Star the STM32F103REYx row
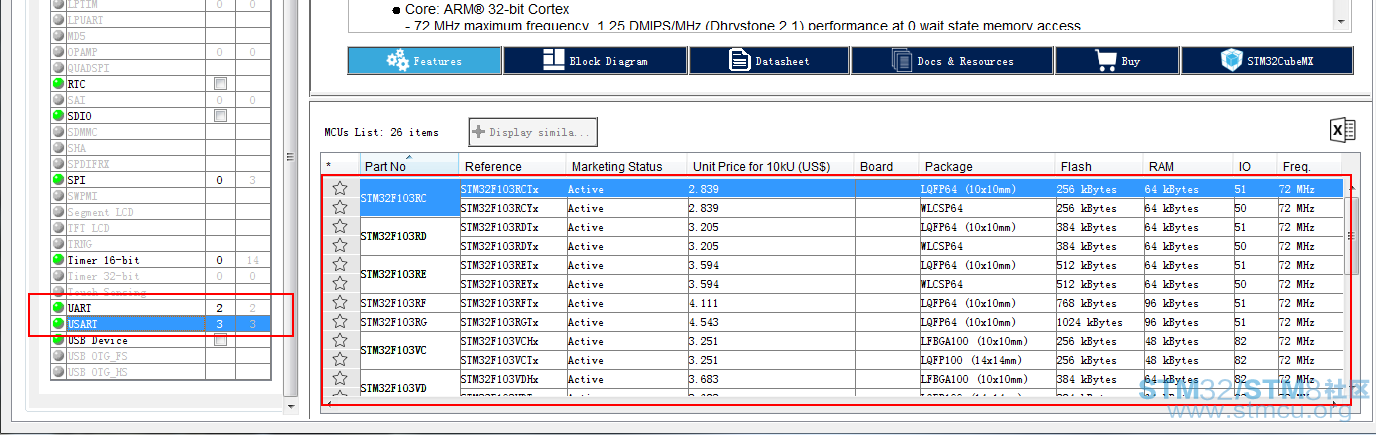 pyautogui.click(x=340, y=283)
